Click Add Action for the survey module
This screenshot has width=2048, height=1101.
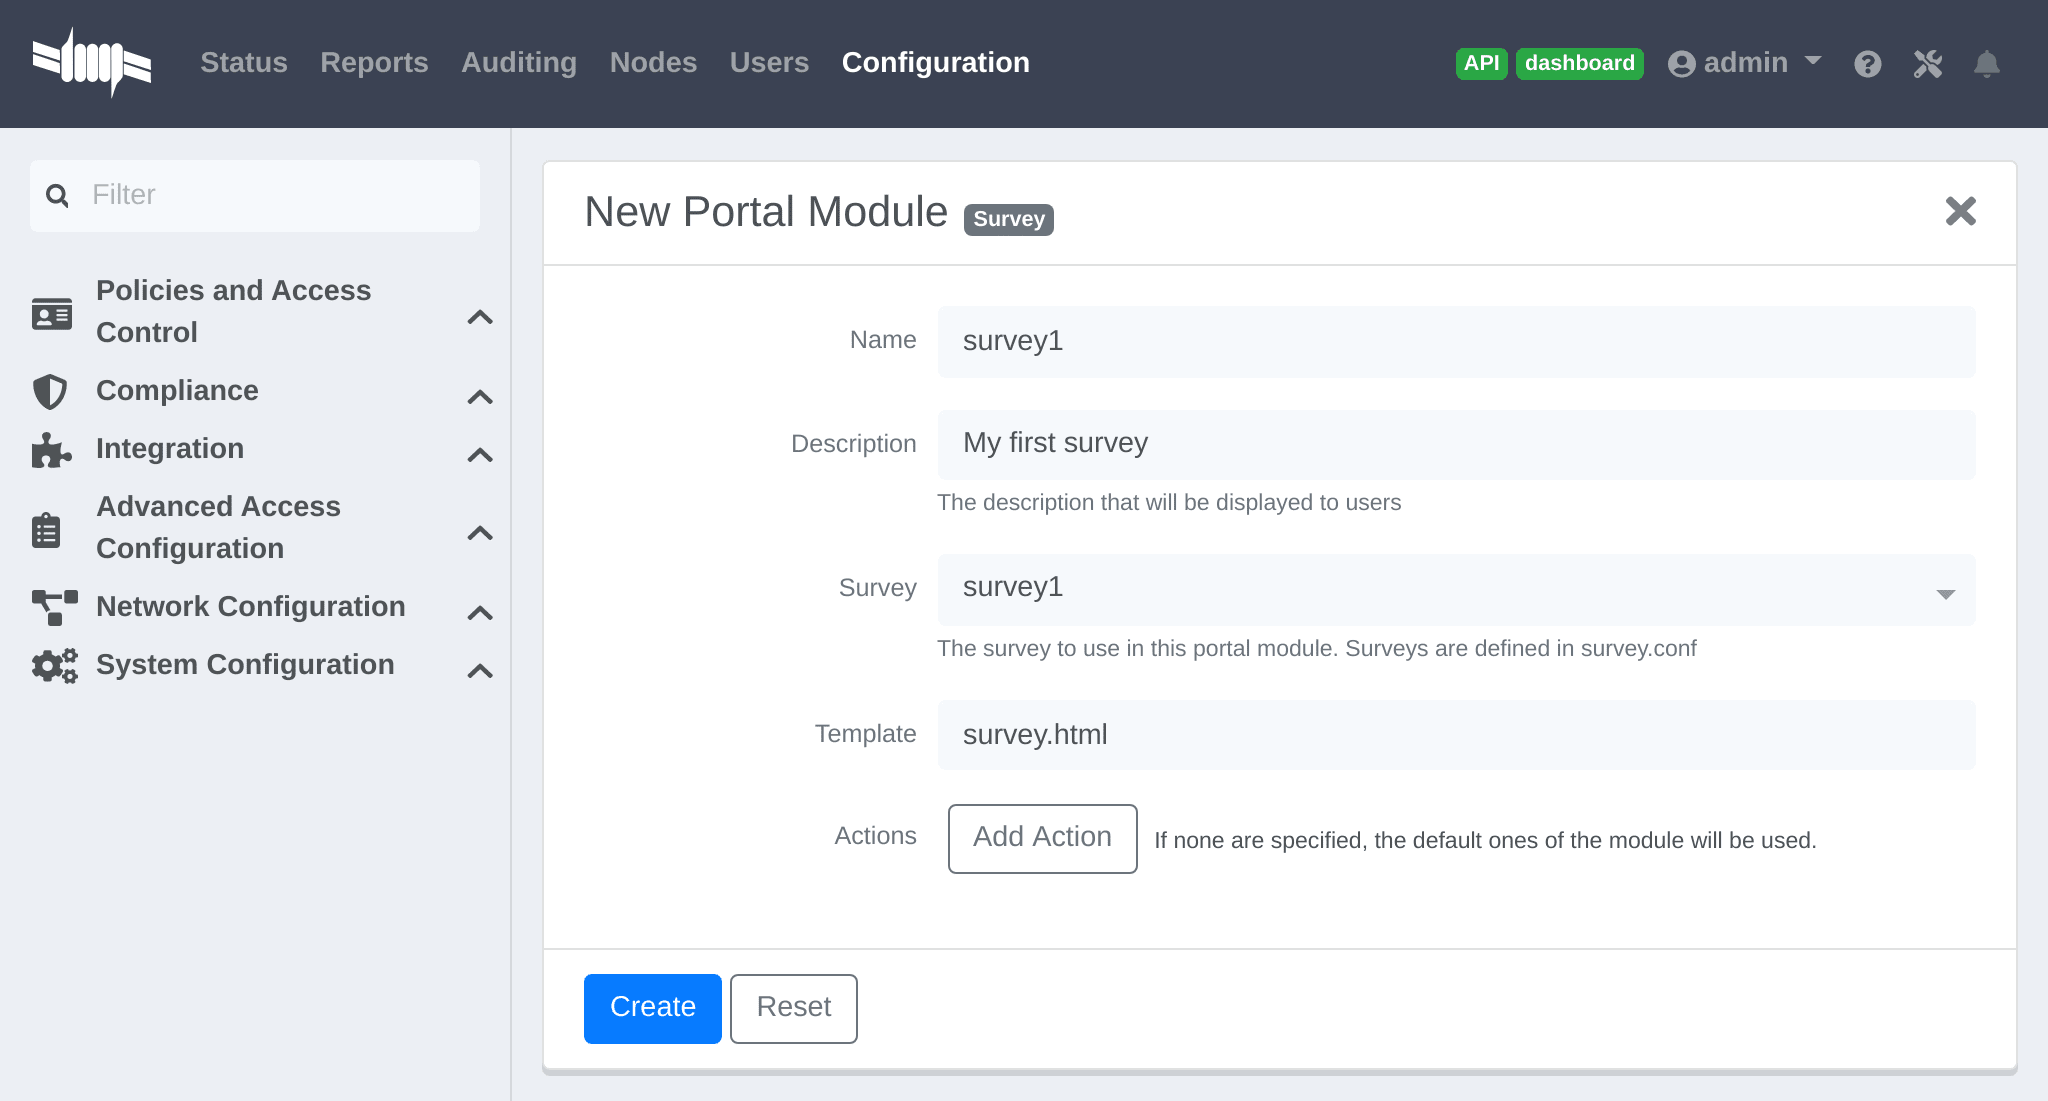point(1042,838)
